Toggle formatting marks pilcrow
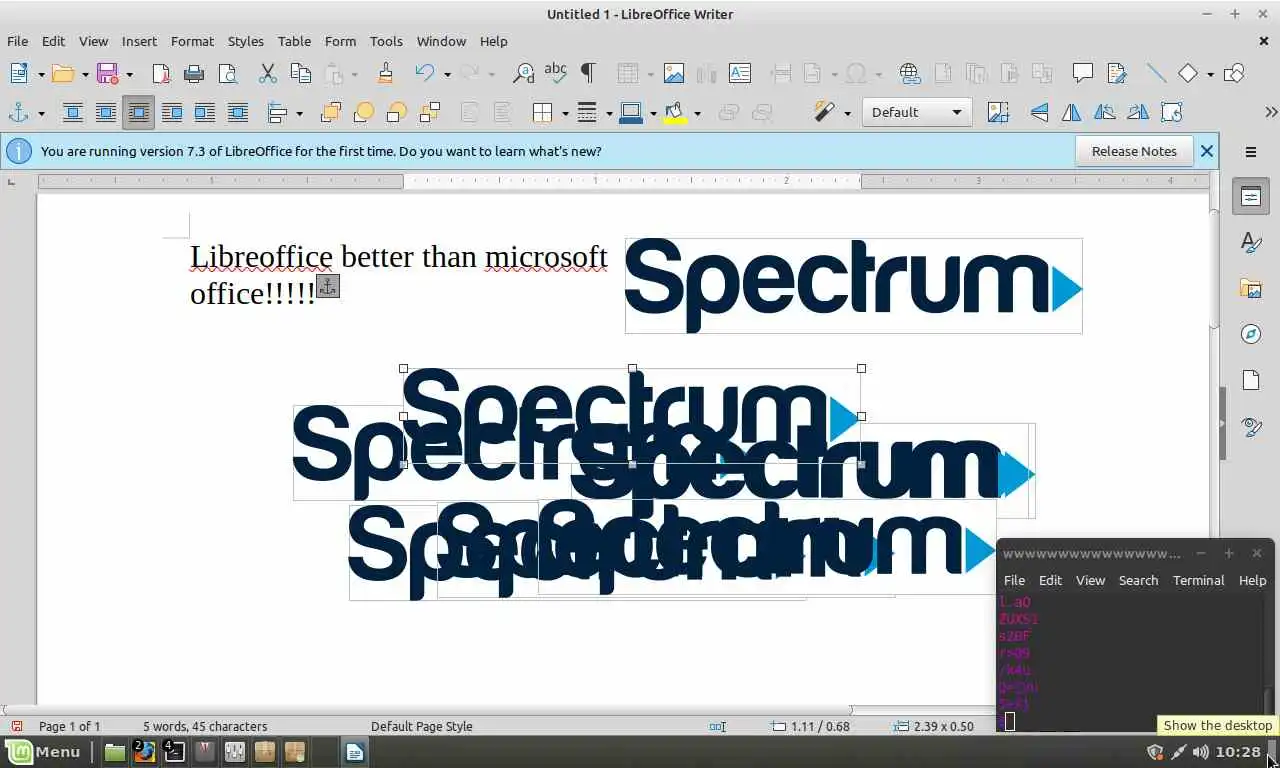Image resolution: width=1280 pixels, height=768 pixels. (588, 73)
